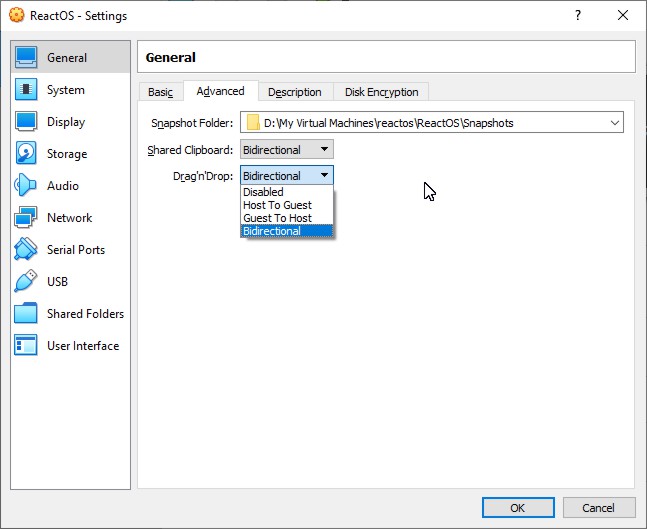Collapse the Drag'n'Drop Bidirectional combo box

pos(287,176)
